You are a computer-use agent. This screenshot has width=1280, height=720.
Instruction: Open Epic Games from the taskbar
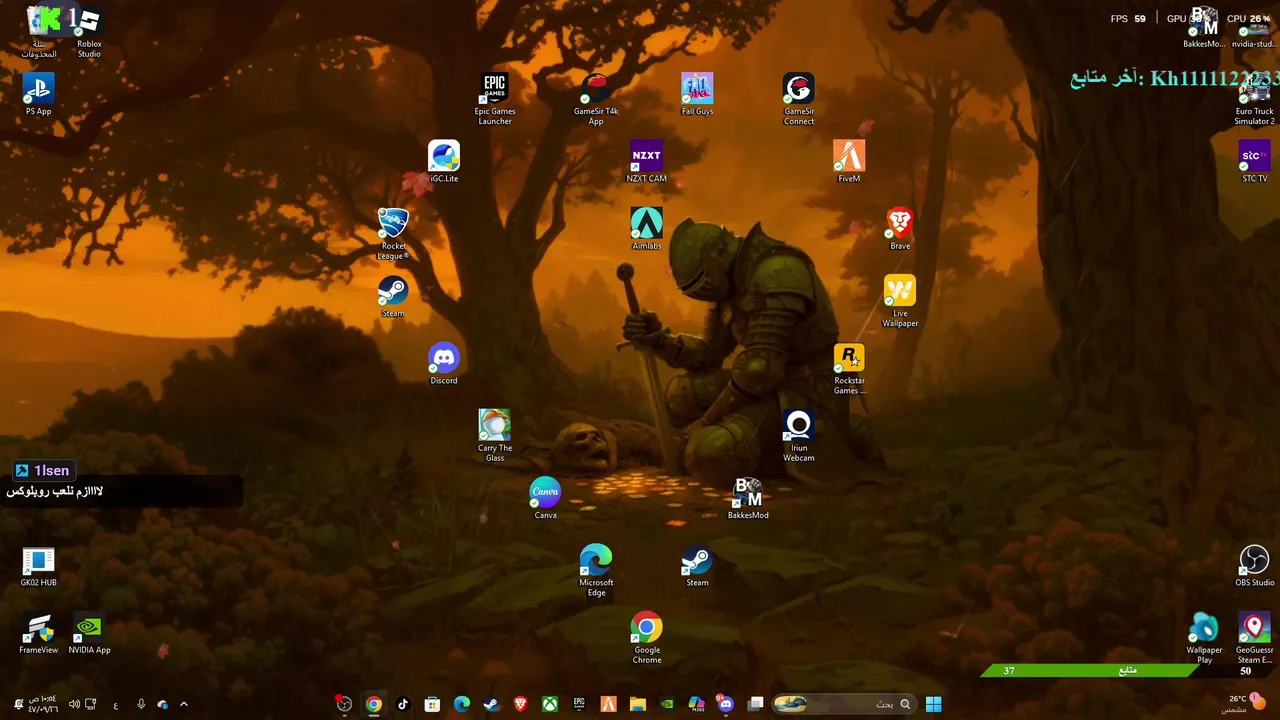pos(579,704)
